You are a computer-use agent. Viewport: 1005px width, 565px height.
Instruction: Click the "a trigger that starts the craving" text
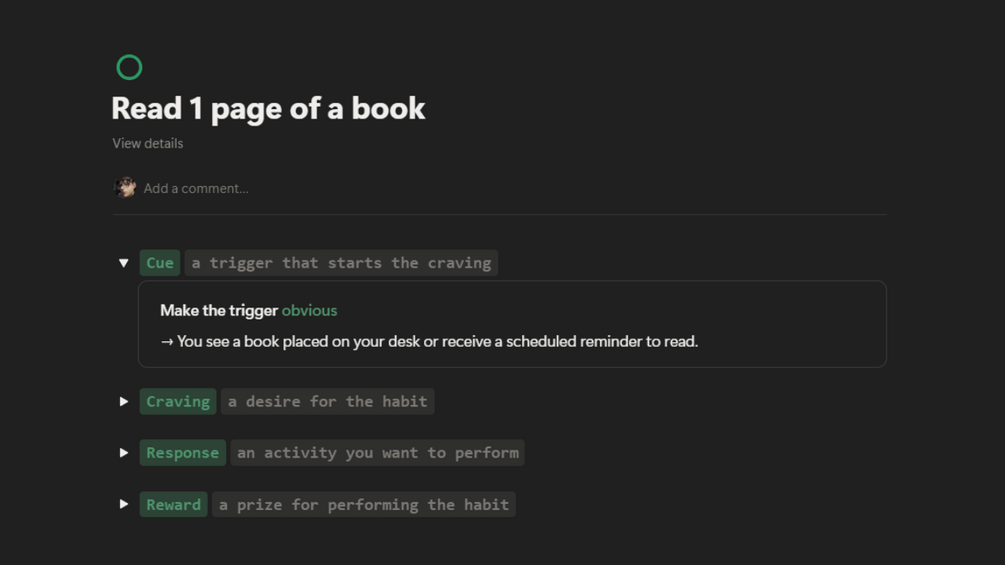tap(341, 263)
